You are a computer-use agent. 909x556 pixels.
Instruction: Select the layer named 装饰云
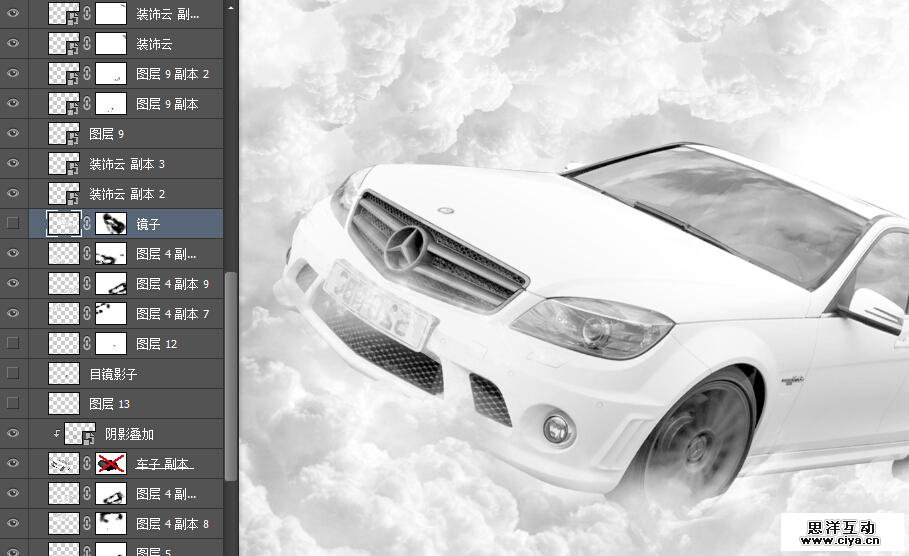tap(154, 44)
